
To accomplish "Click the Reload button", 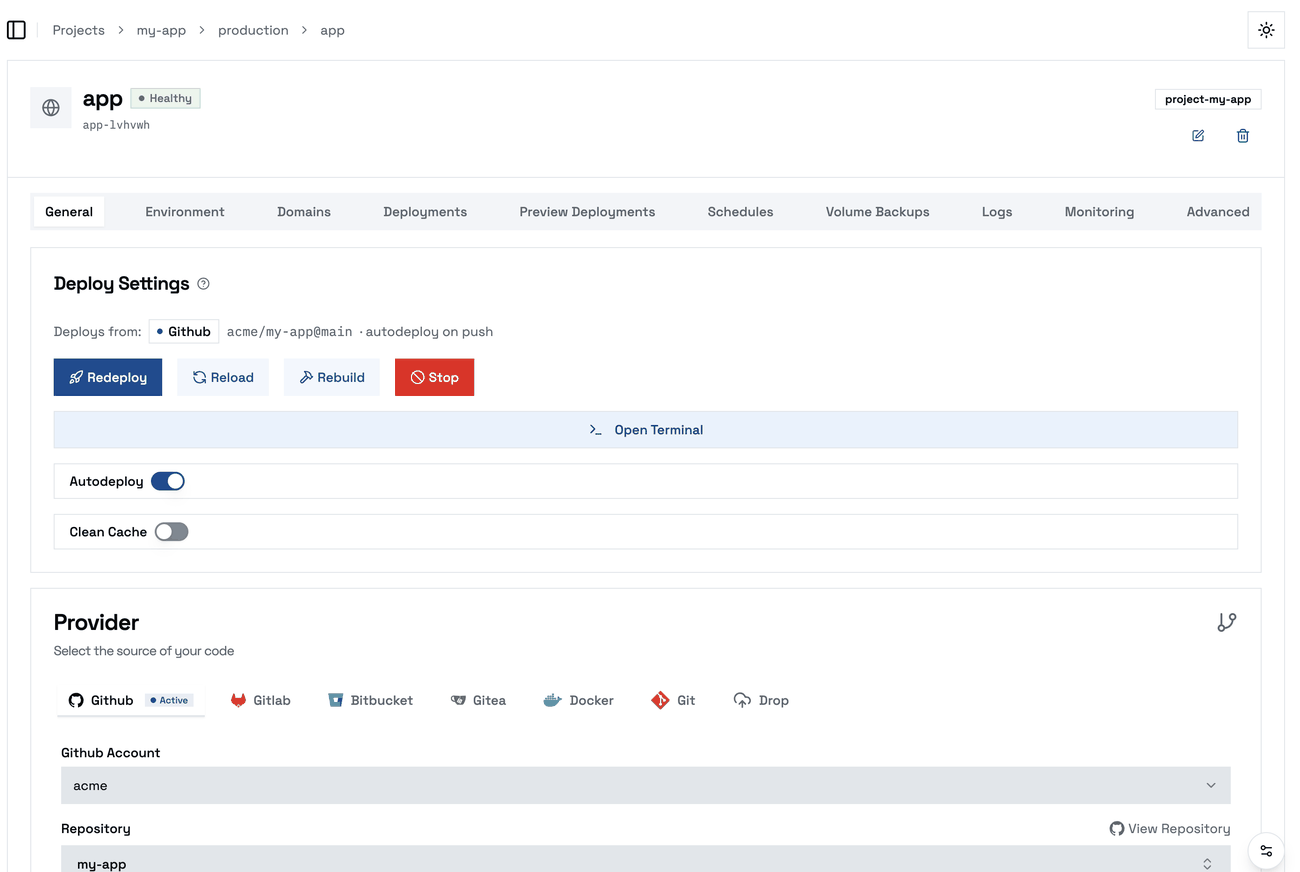I will tap(223, 377).
